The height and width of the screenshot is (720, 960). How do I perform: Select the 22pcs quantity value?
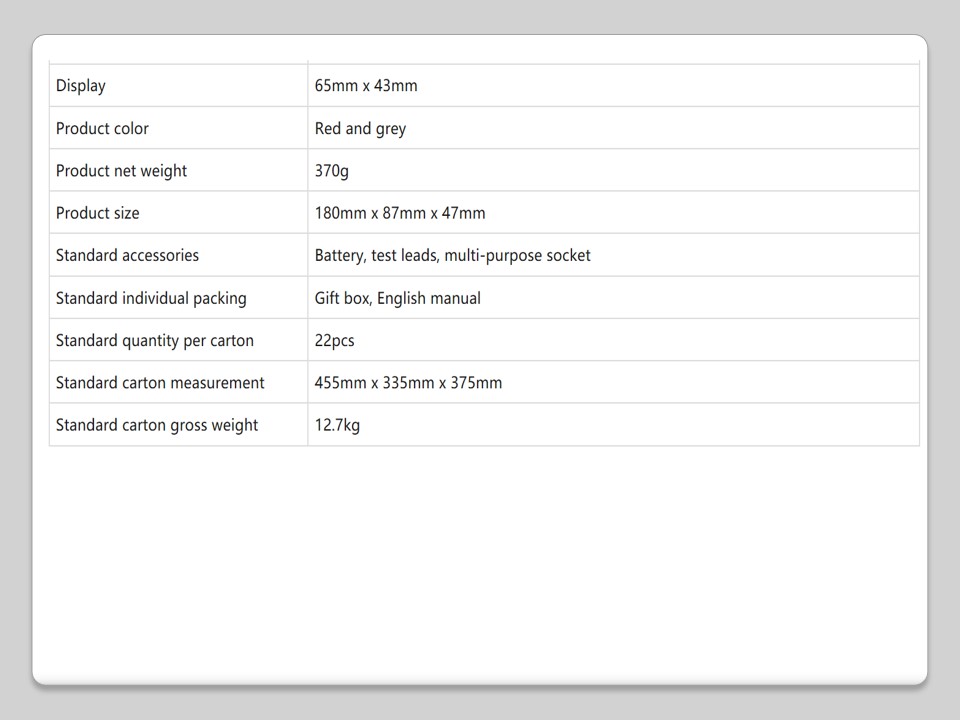334,341
